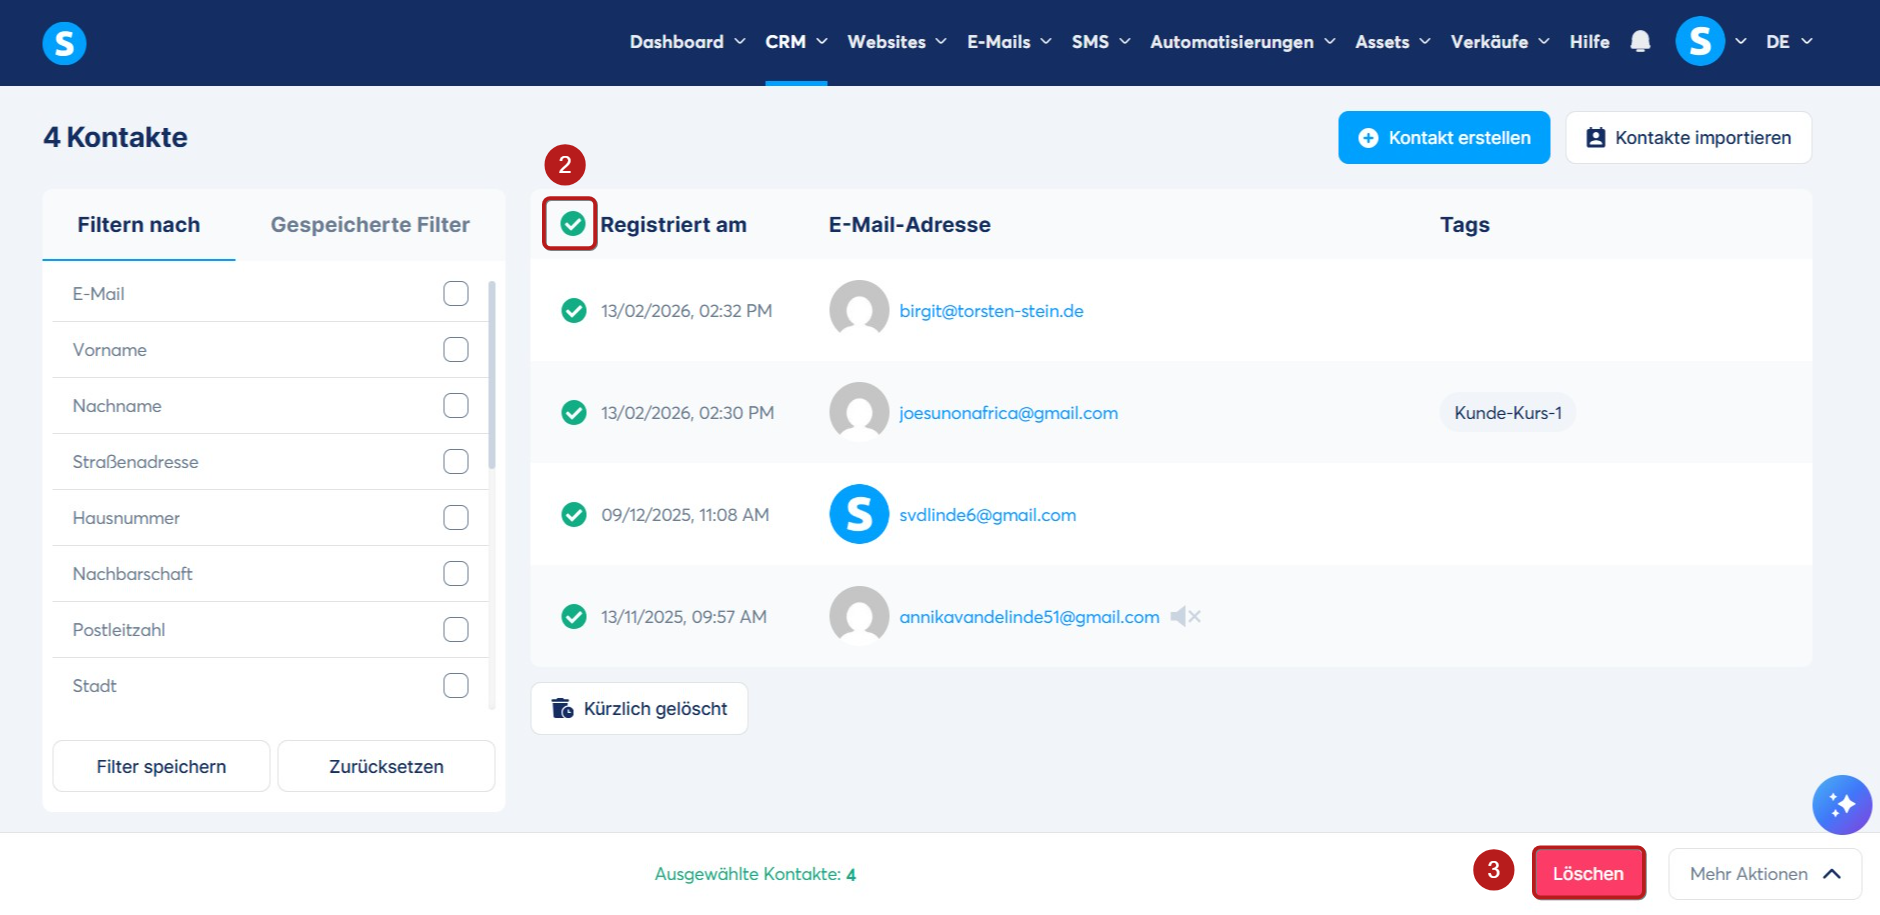Open Kürzlich gelöscht contacts
The height and width of the screenshot is (915, 1880).
tap(639, 709)
